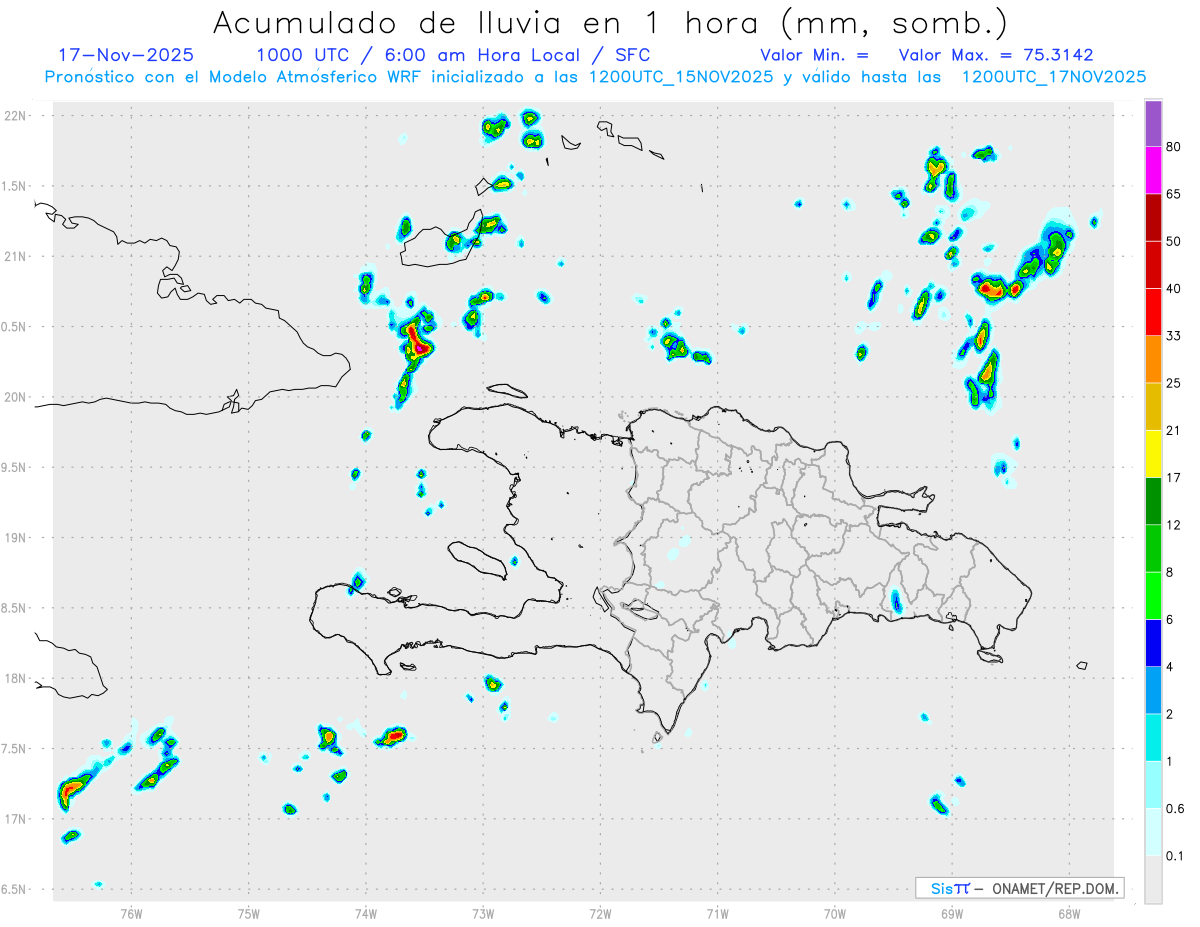
Task: Select the '17N' latitude label
Action: 17,819
